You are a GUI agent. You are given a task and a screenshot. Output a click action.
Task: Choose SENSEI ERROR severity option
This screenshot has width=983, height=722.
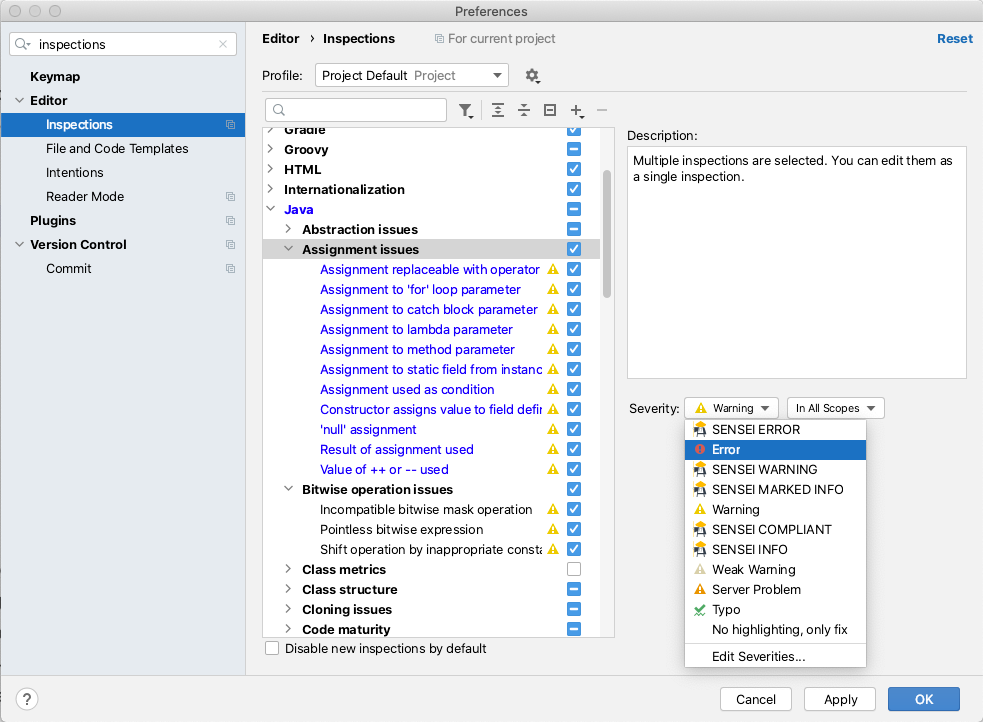775,429
